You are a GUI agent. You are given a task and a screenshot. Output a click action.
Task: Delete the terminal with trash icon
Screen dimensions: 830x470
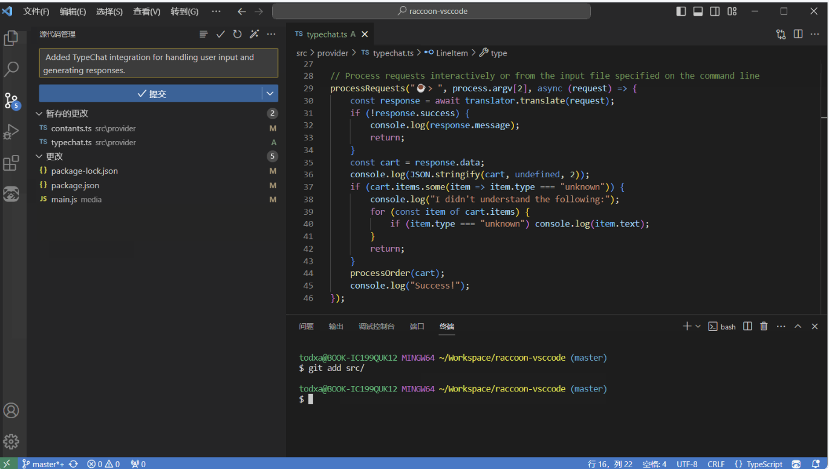(x=764, y=326)
